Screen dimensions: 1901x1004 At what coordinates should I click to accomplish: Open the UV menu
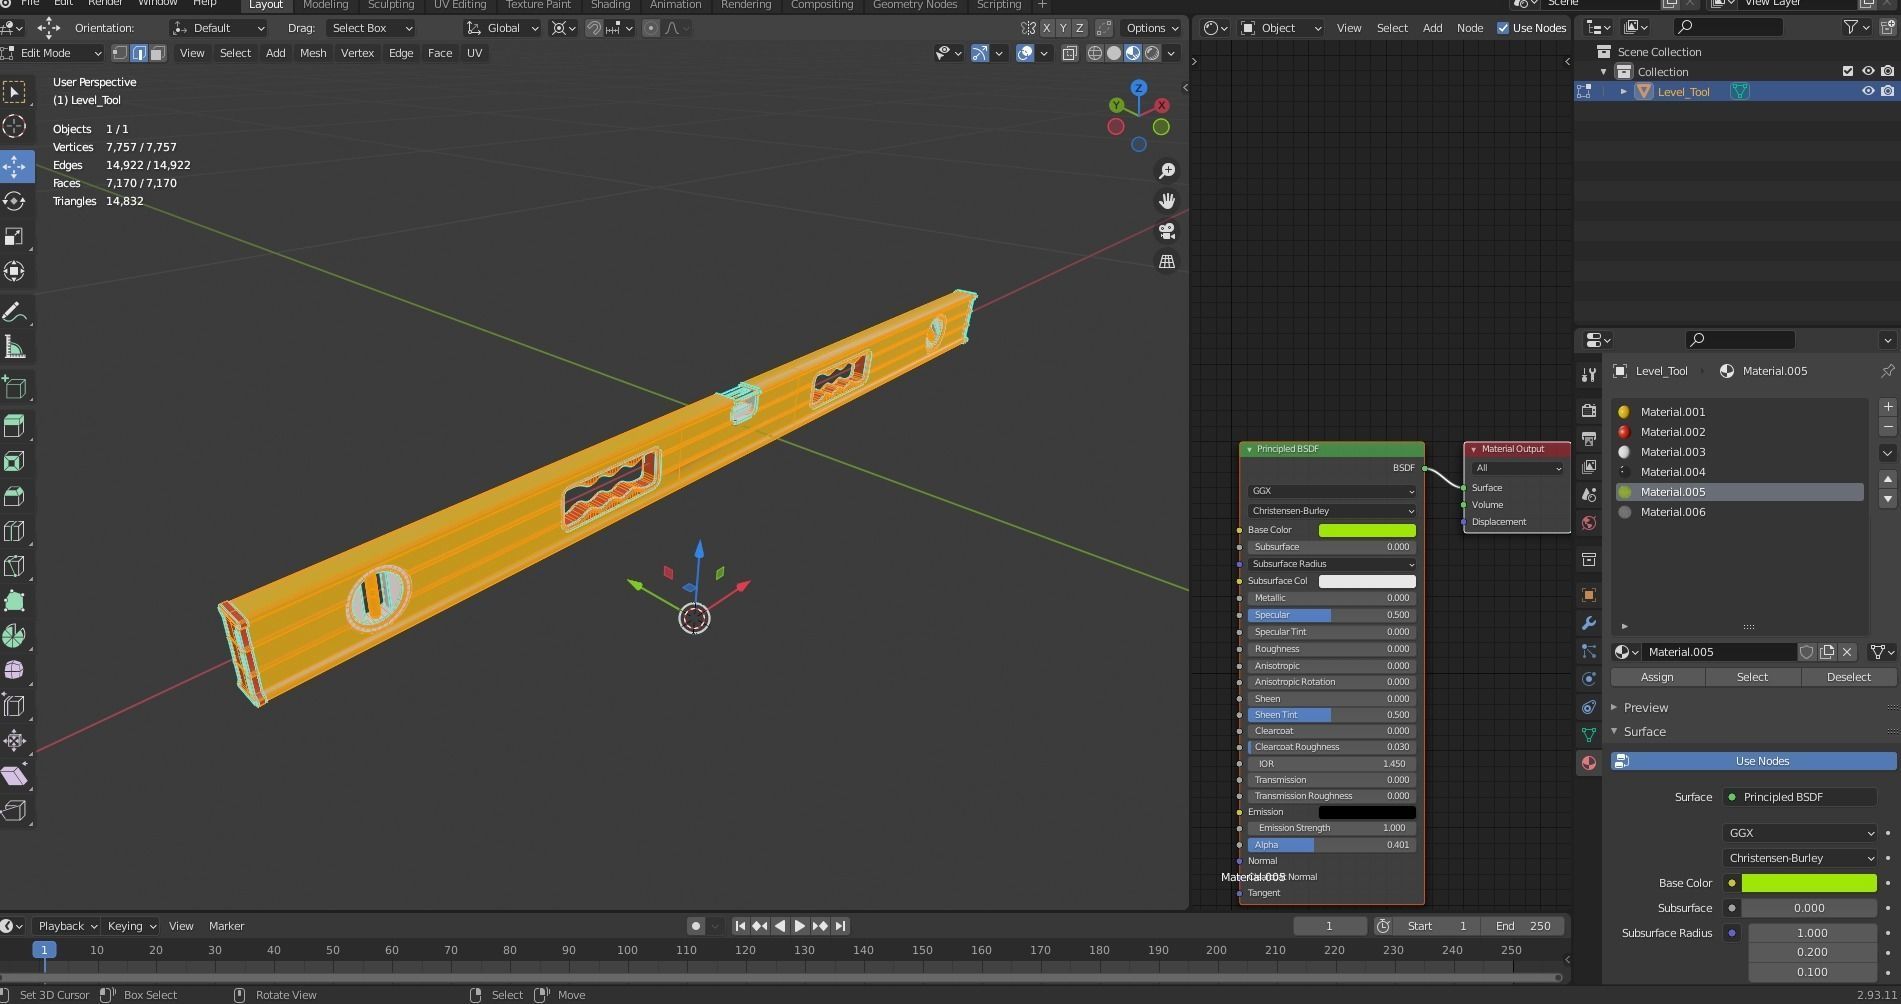(474, 53)
